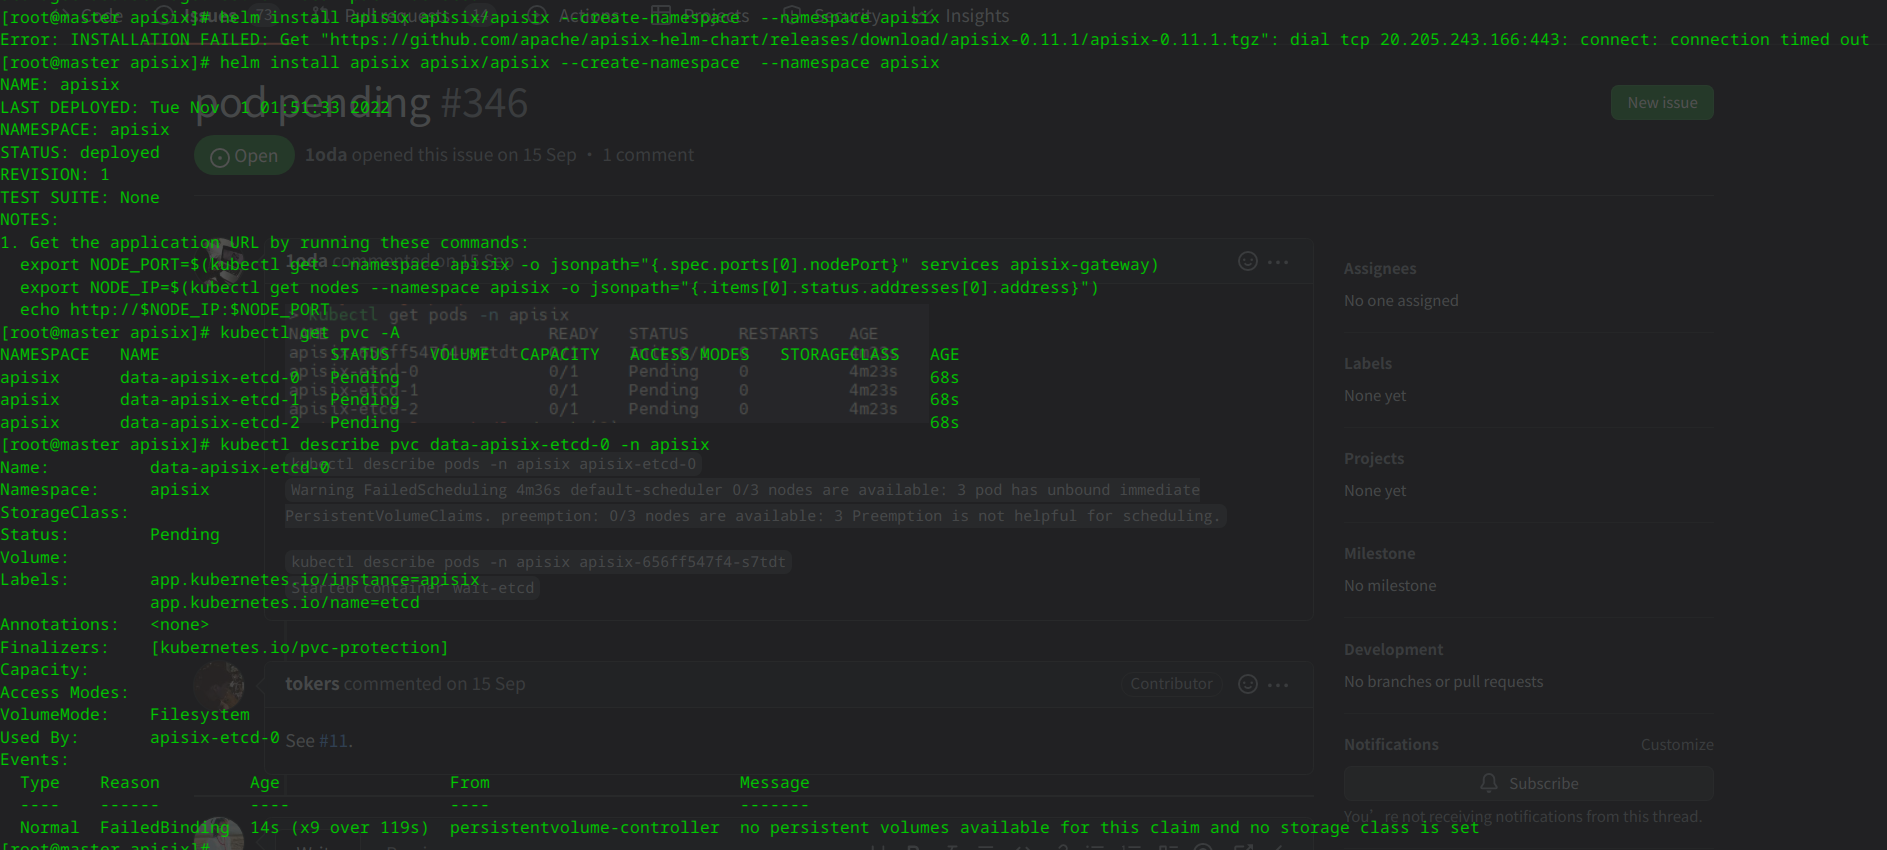Click 'Status: Pending' in pvc description
Viewport: 1887px width, 850px height.
coord(110,535)
